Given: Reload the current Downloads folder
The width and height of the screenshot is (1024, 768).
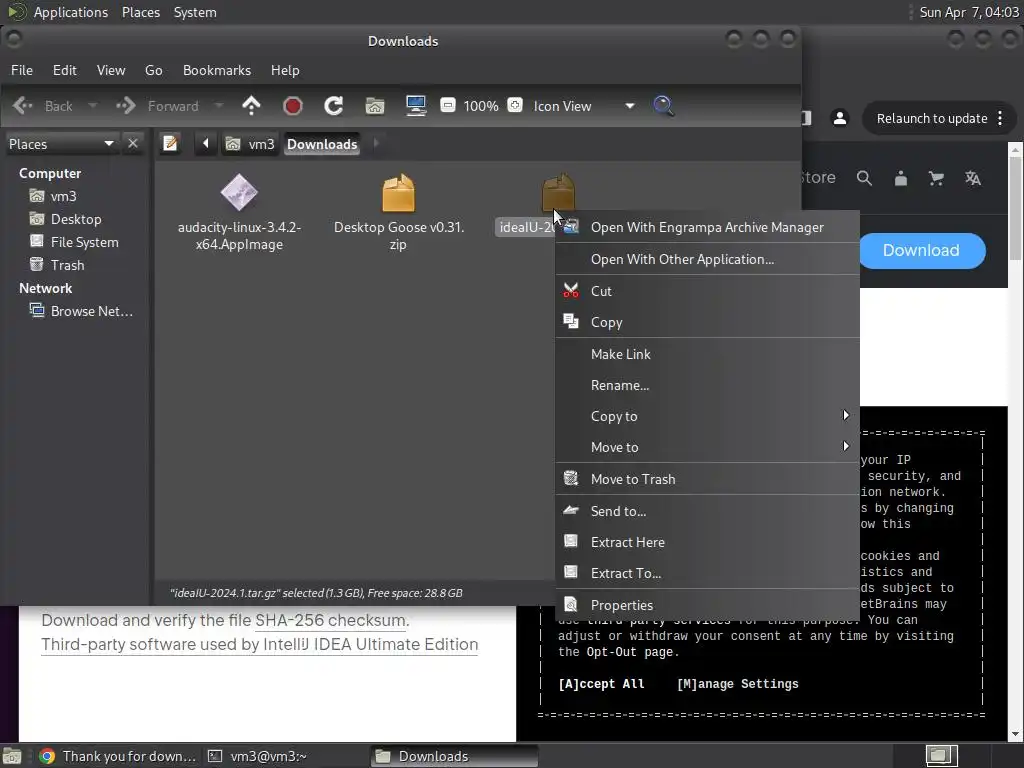Looking at the screenshot, I should (334, 106).
